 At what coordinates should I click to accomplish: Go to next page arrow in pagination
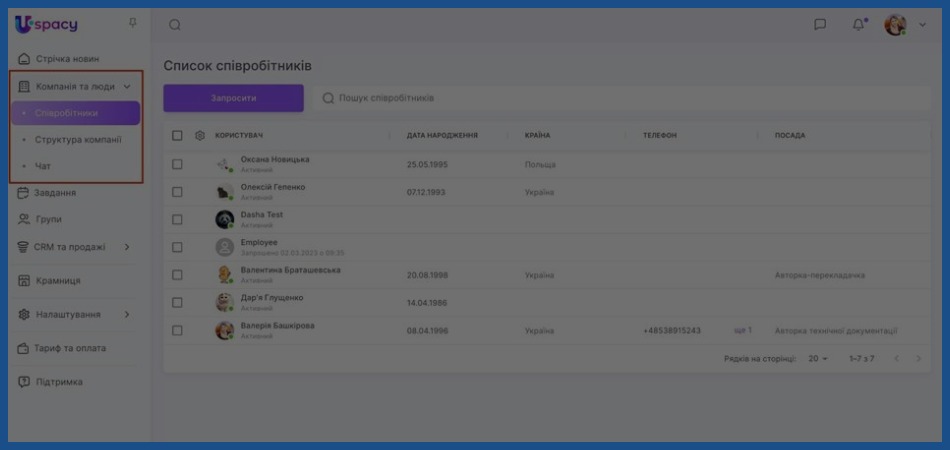coord(919,358)
